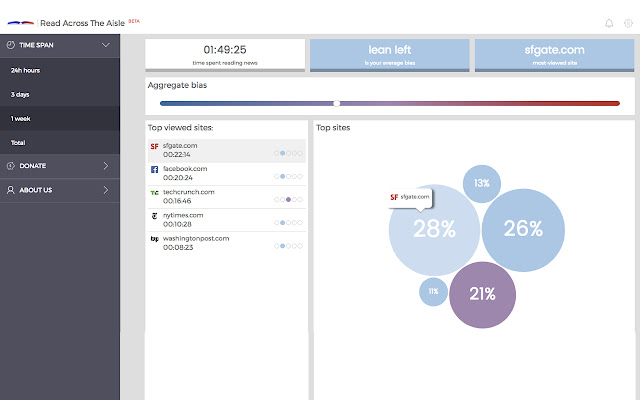This screenshot has width=640, height=400.
Task: Click the sfgate.com most viewed site card
Action: (x=553, y=54)
